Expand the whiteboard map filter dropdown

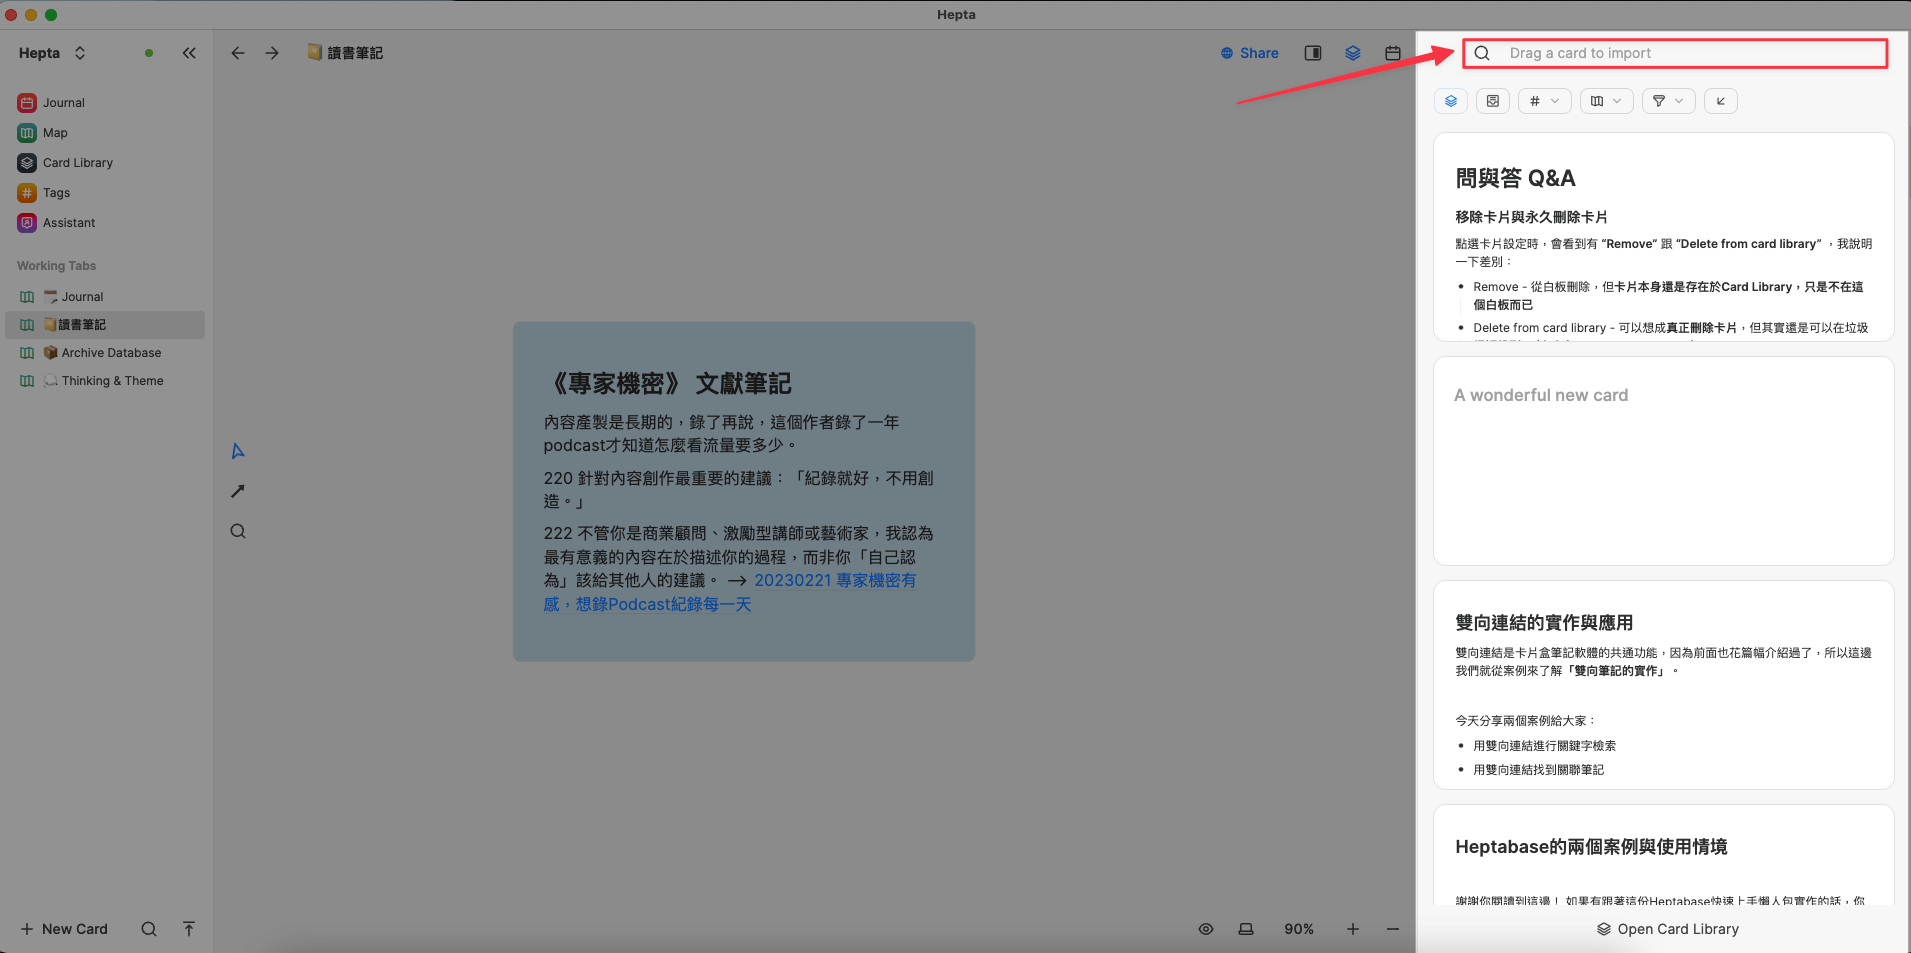pyautogui.click(x=1606, y=101)
